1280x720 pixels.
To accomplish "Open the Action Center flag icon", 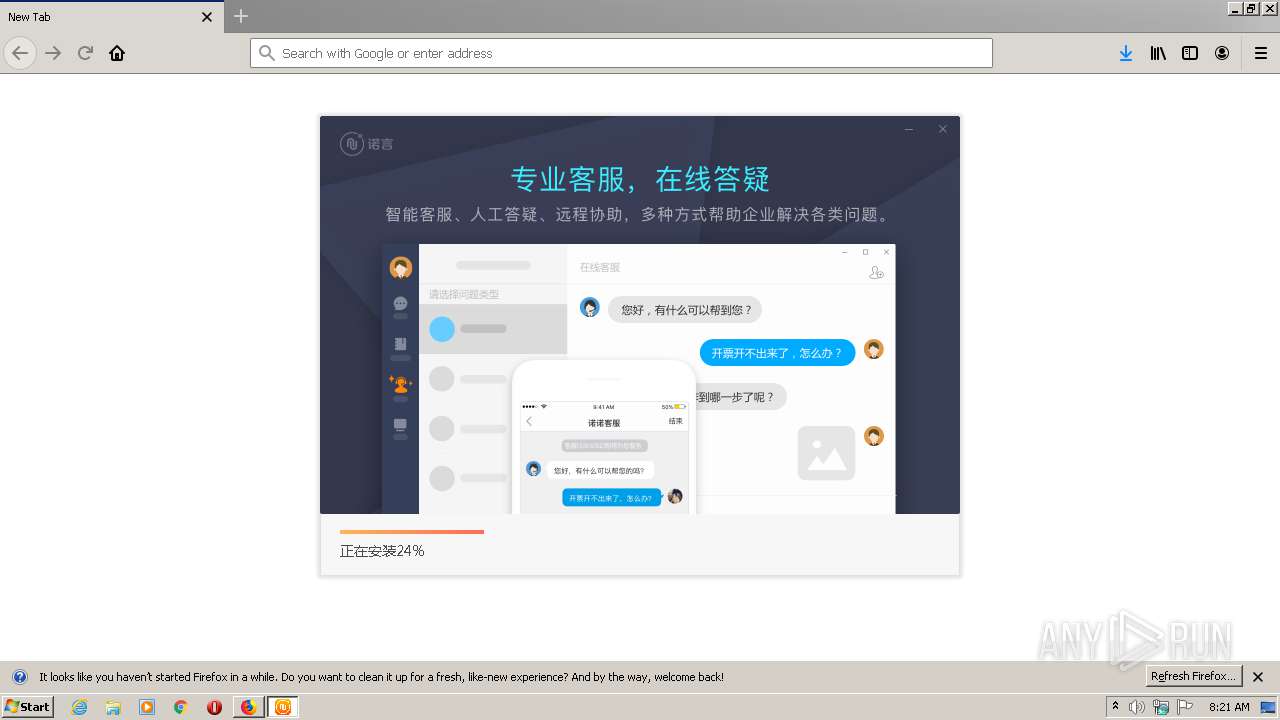I will point(1185,707).
